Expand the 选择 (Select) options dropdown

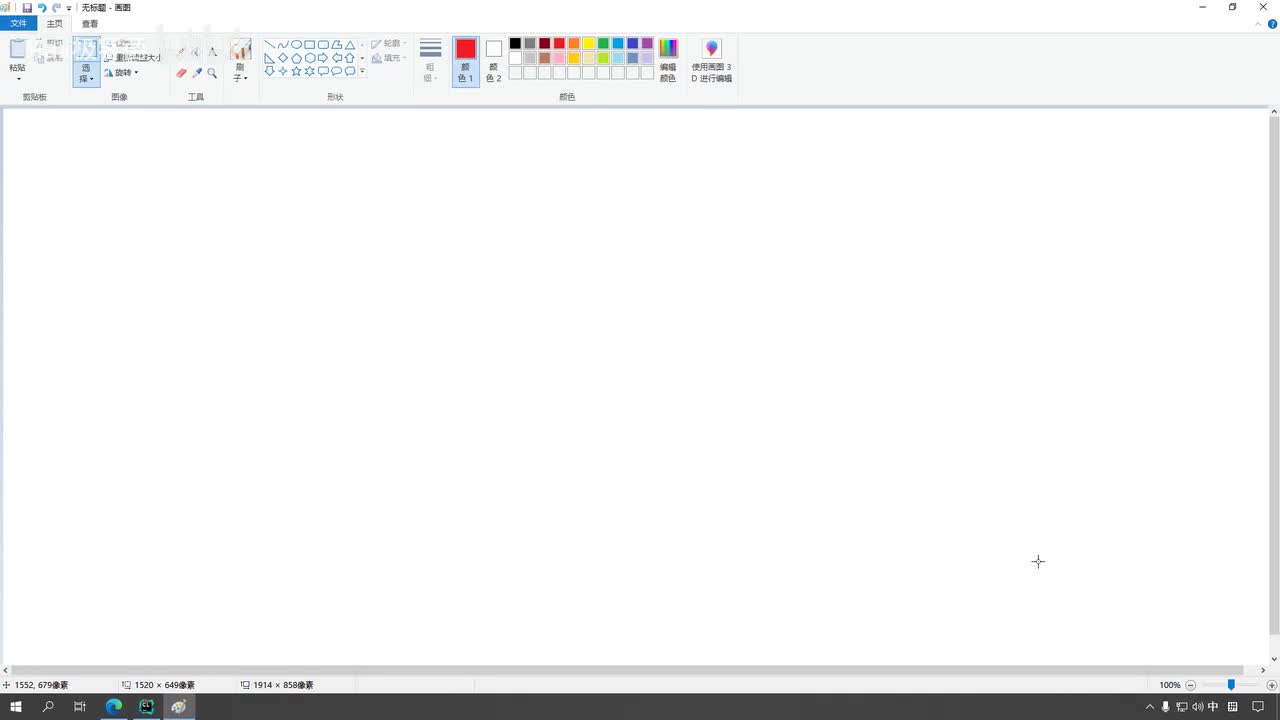click(86, 73)
